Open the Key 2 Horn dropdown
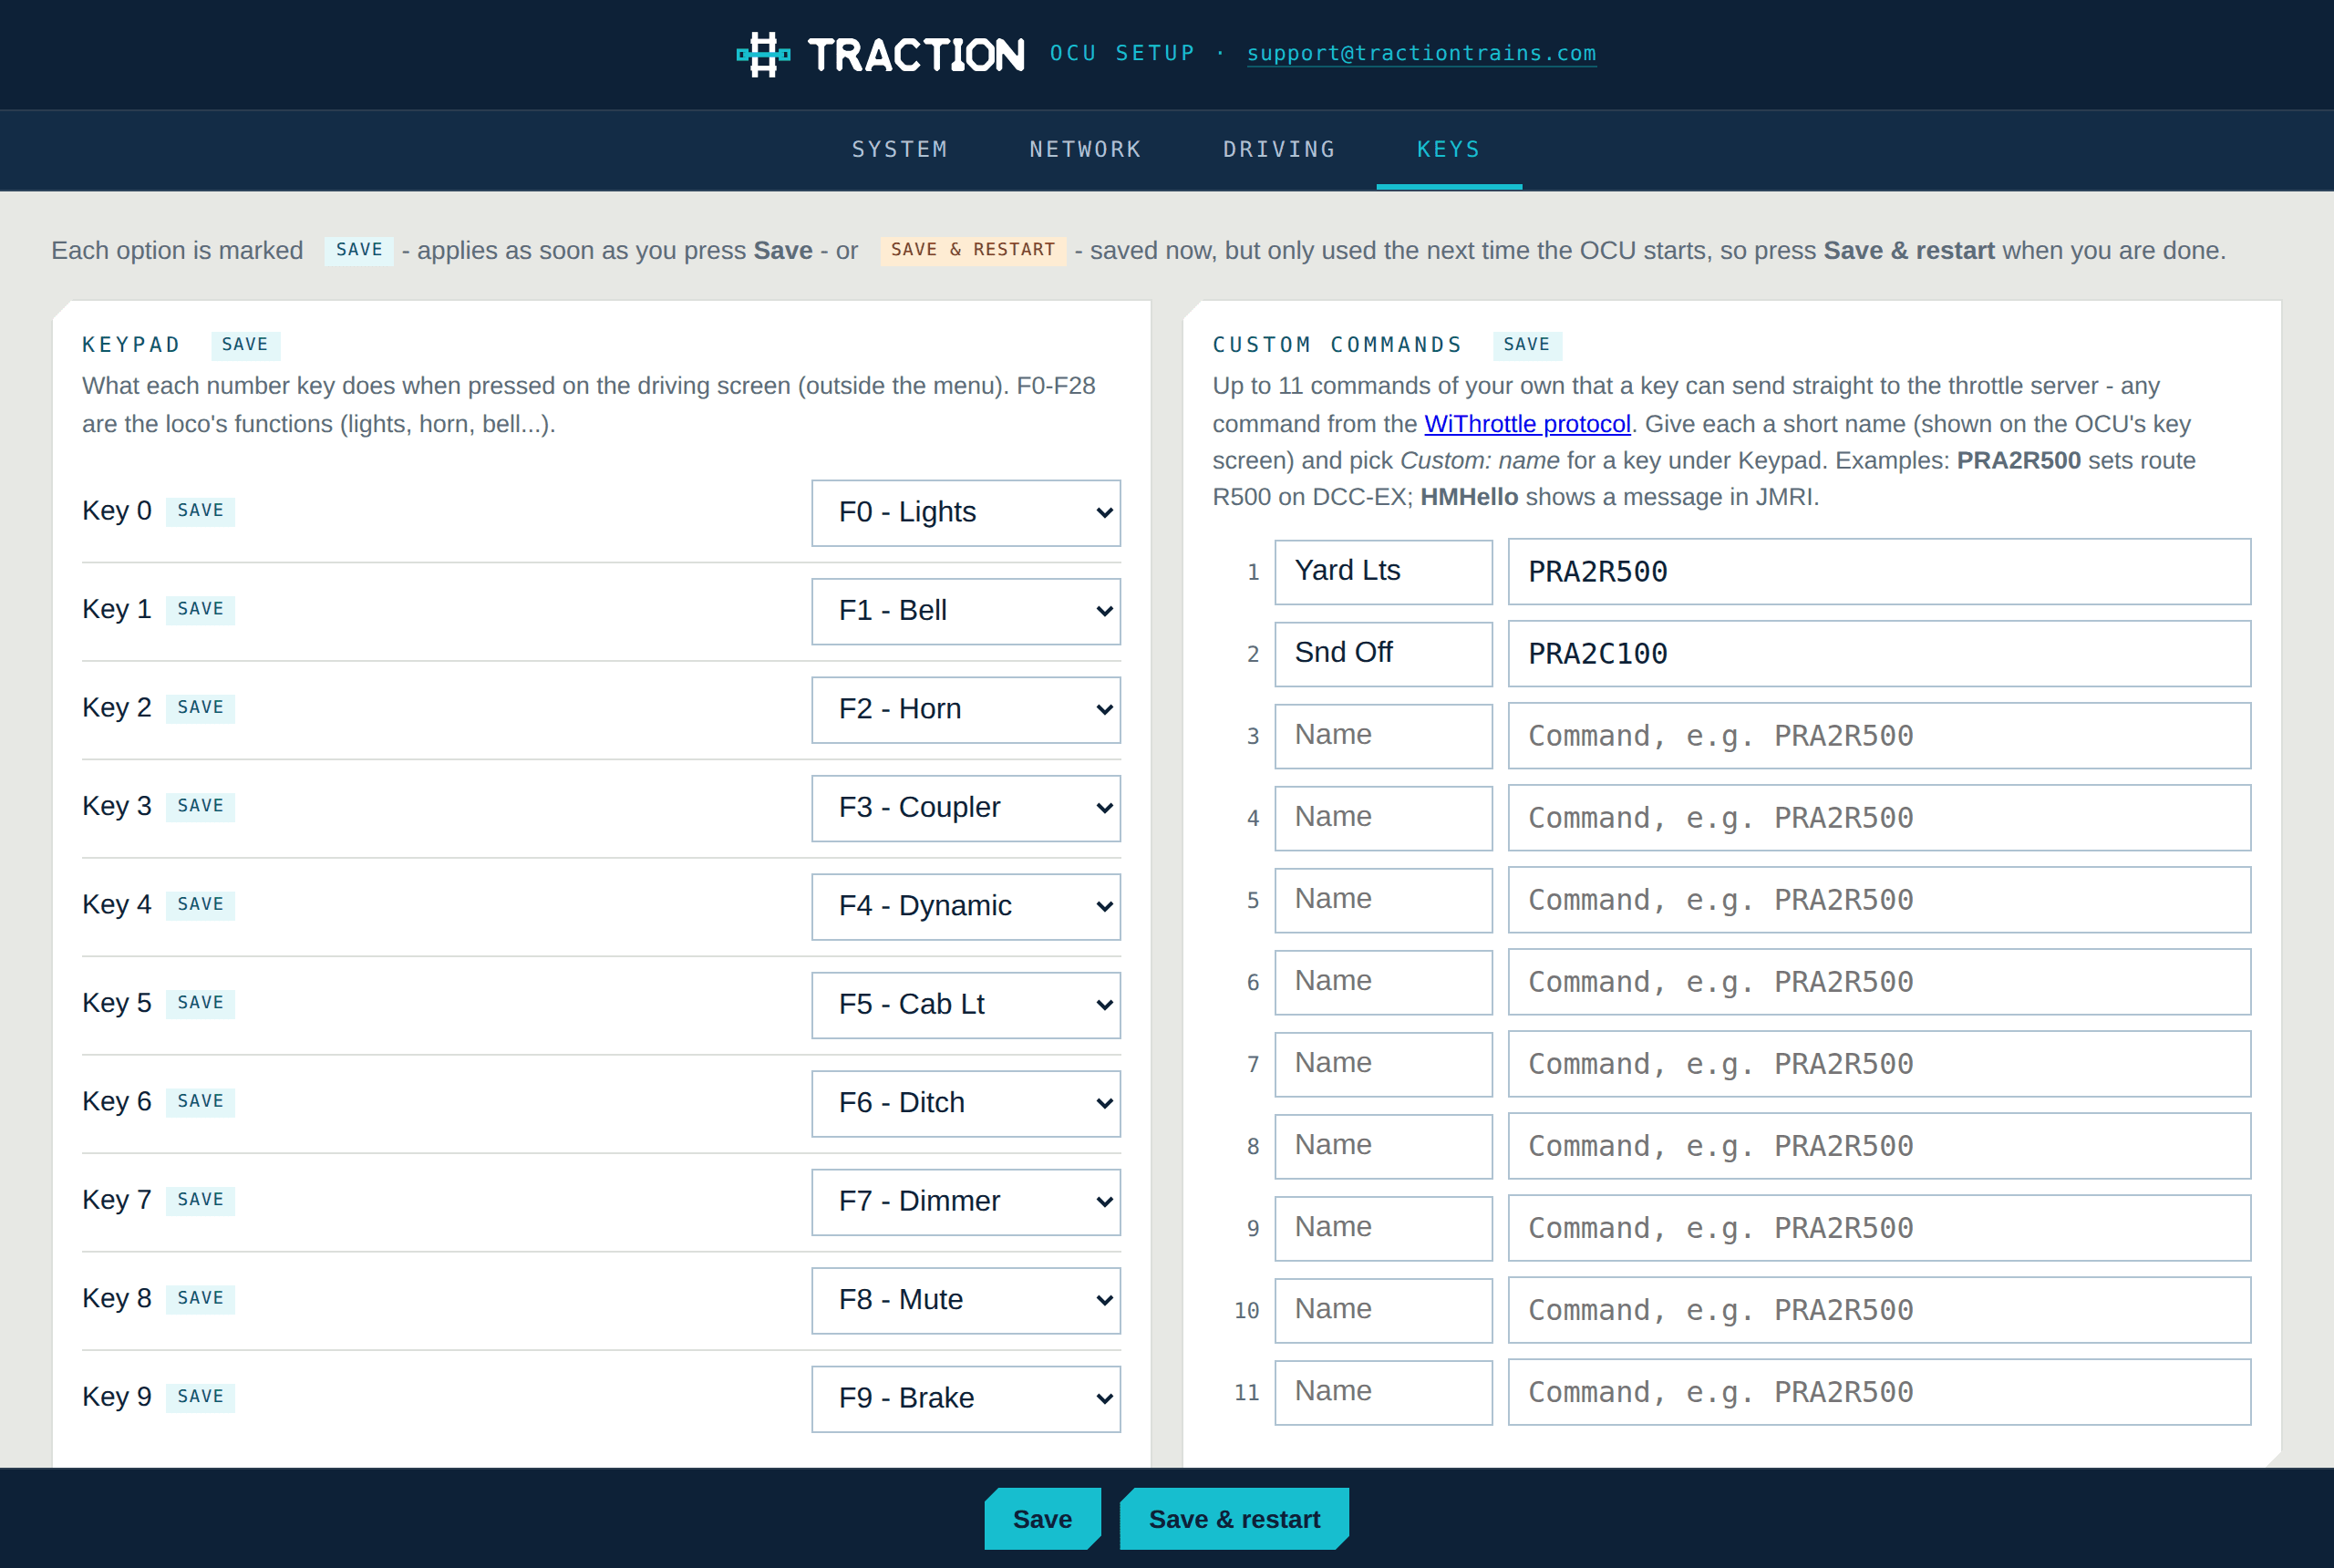 pyautogui.click(x=966, y=709)
